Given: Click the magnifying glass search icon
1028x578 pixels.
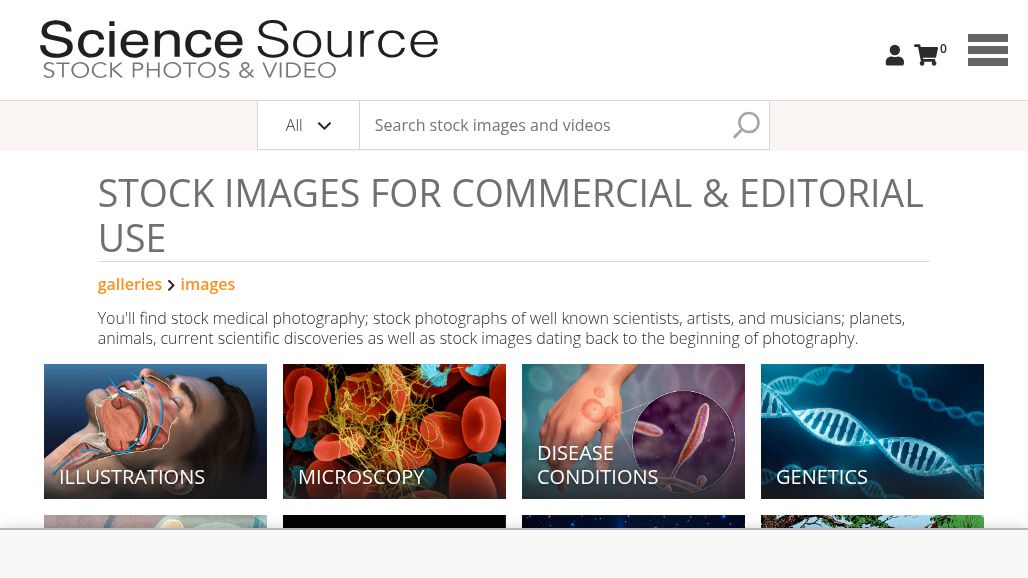Looking at the screenshot, I should (x=746, y=125).
